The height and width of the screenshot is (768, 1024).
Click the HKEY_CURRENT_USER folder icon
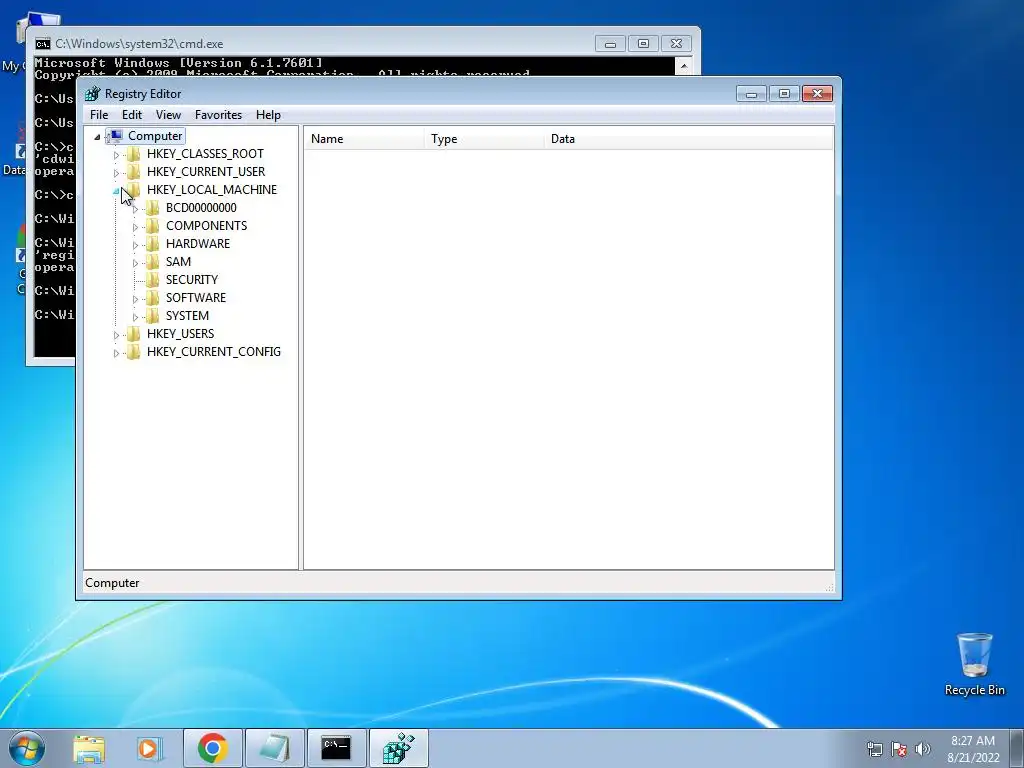click(x=133, y=172)
